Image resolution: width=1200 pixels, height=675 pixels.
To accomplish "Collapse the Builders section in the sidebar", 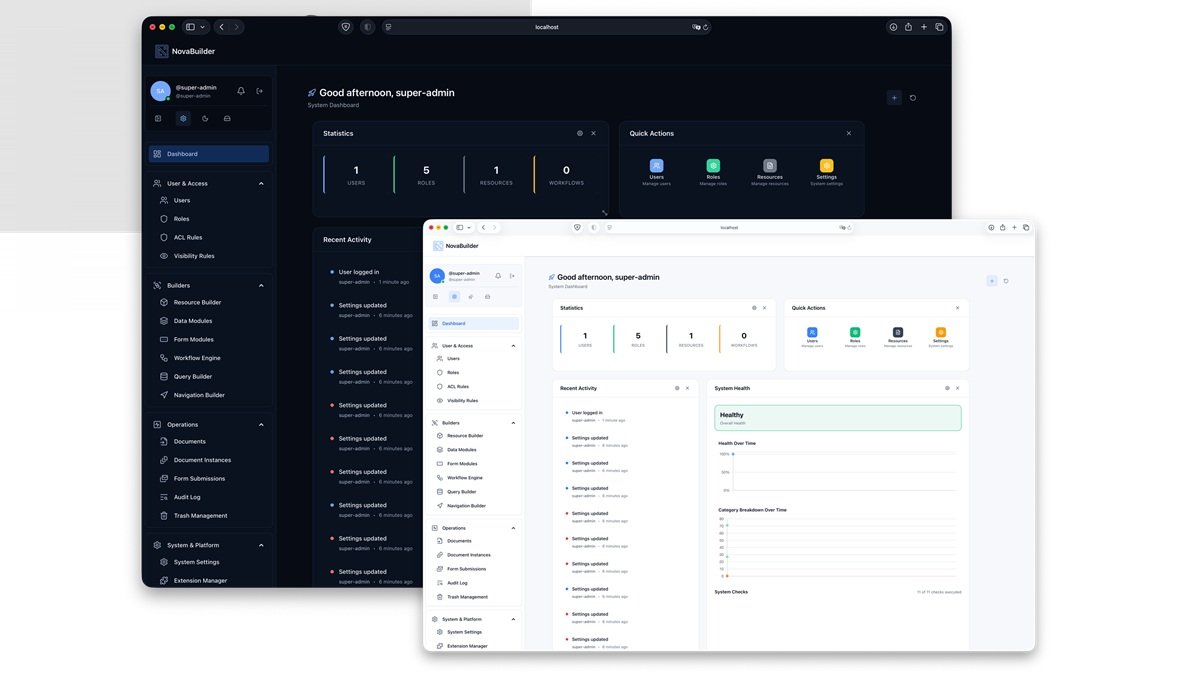I will (261, 284).
